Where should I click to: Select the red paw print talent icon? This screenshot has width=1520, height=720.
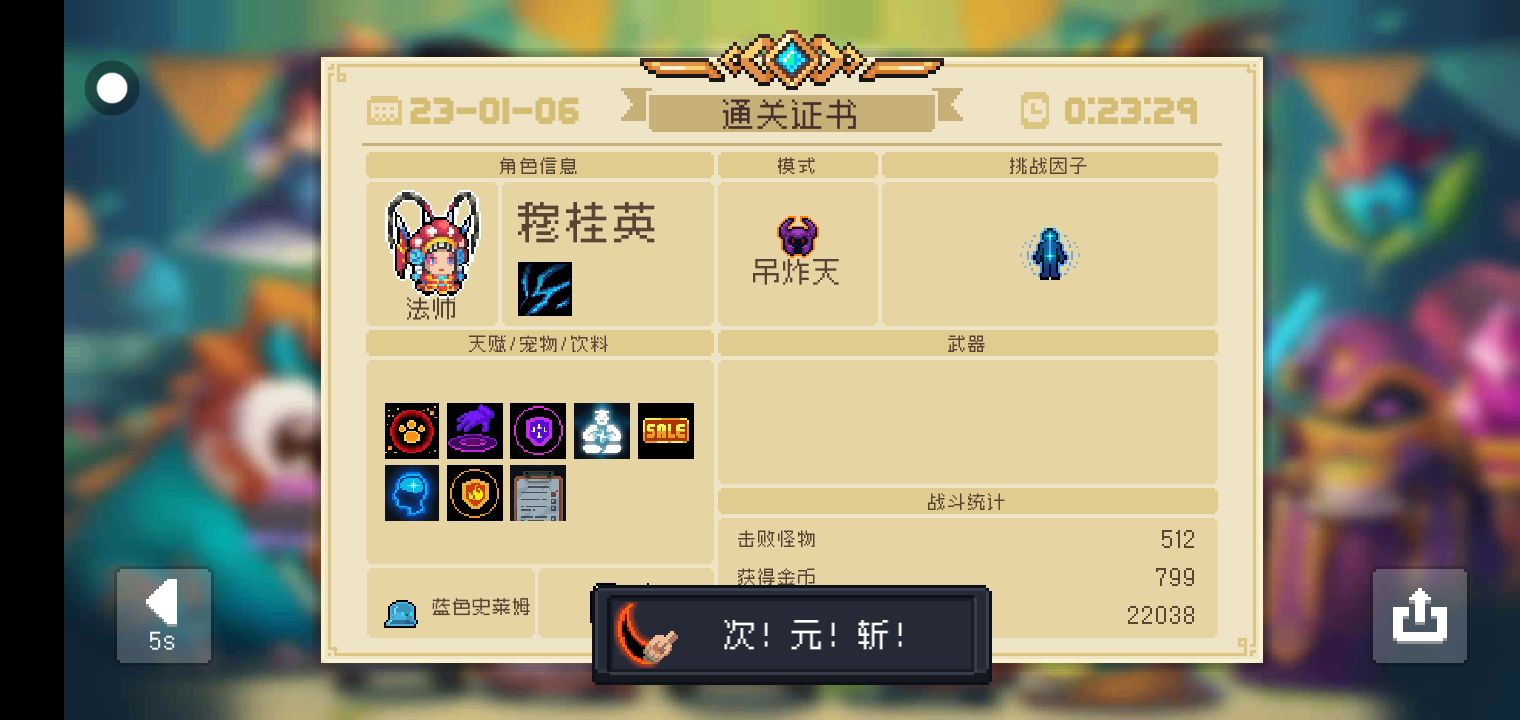pyautogui.click(x=412, y=431)
